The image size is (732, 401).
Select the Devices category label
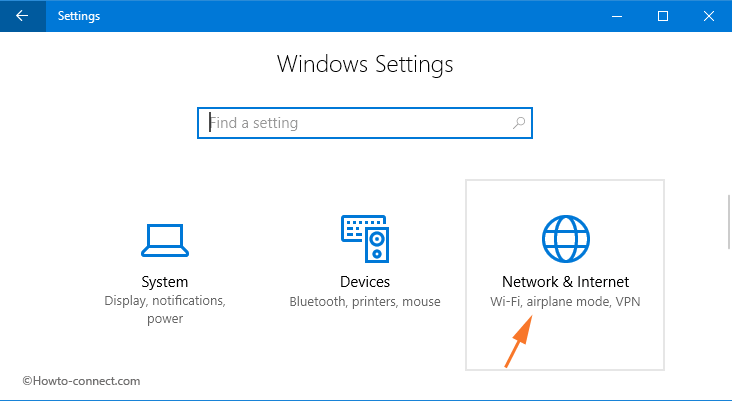[x=365, y=281]
